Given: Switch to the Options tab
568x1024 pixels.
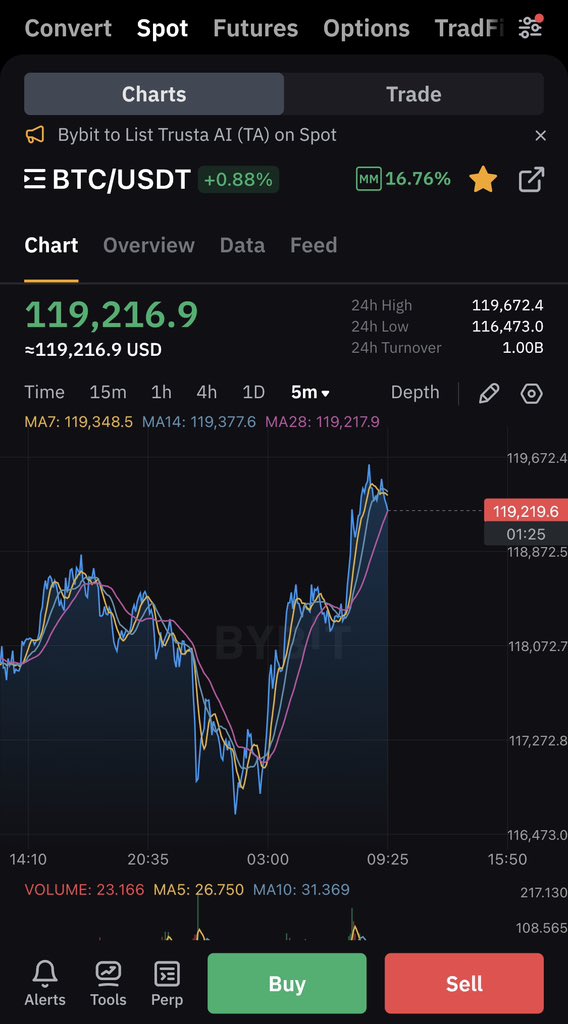Looking at the screenshot, I should tap(366, 28).
